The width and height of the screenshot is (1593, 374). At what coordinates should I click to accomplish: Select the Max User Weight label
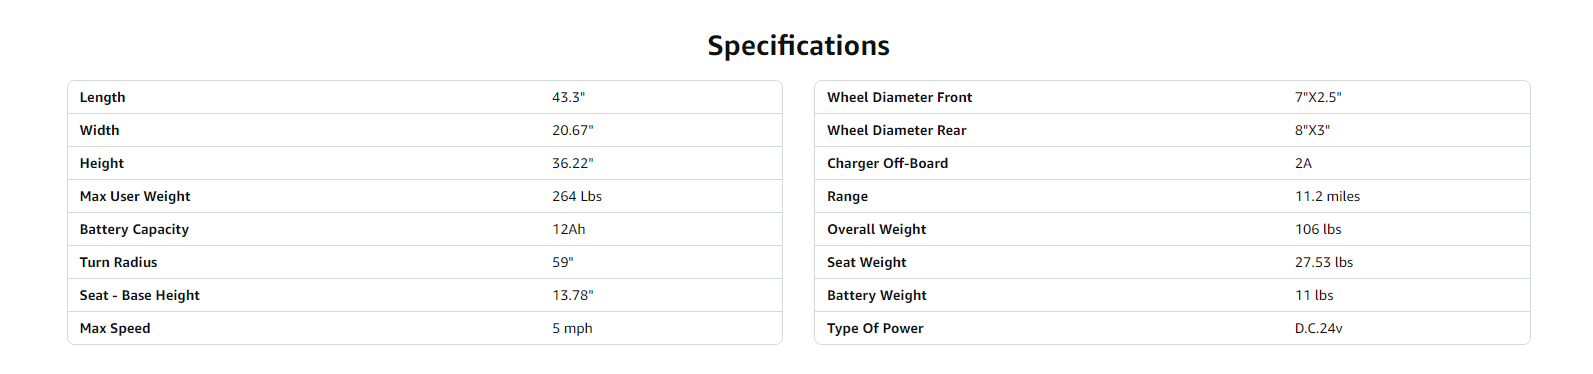[x=135, y=196]
